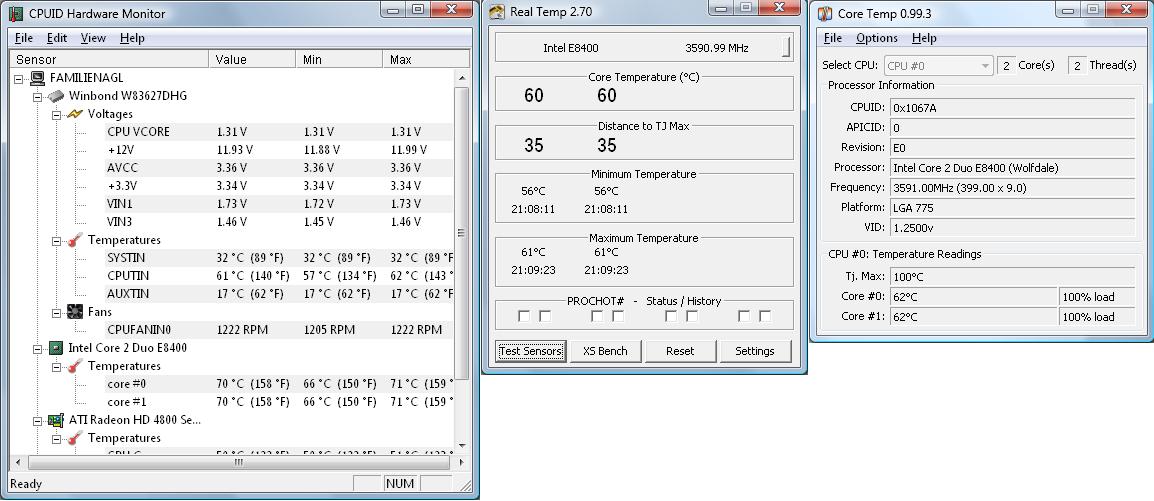Click the sensor list scroll-up arrow
The height and width of the screenshot is (501, 1154).
462,77
